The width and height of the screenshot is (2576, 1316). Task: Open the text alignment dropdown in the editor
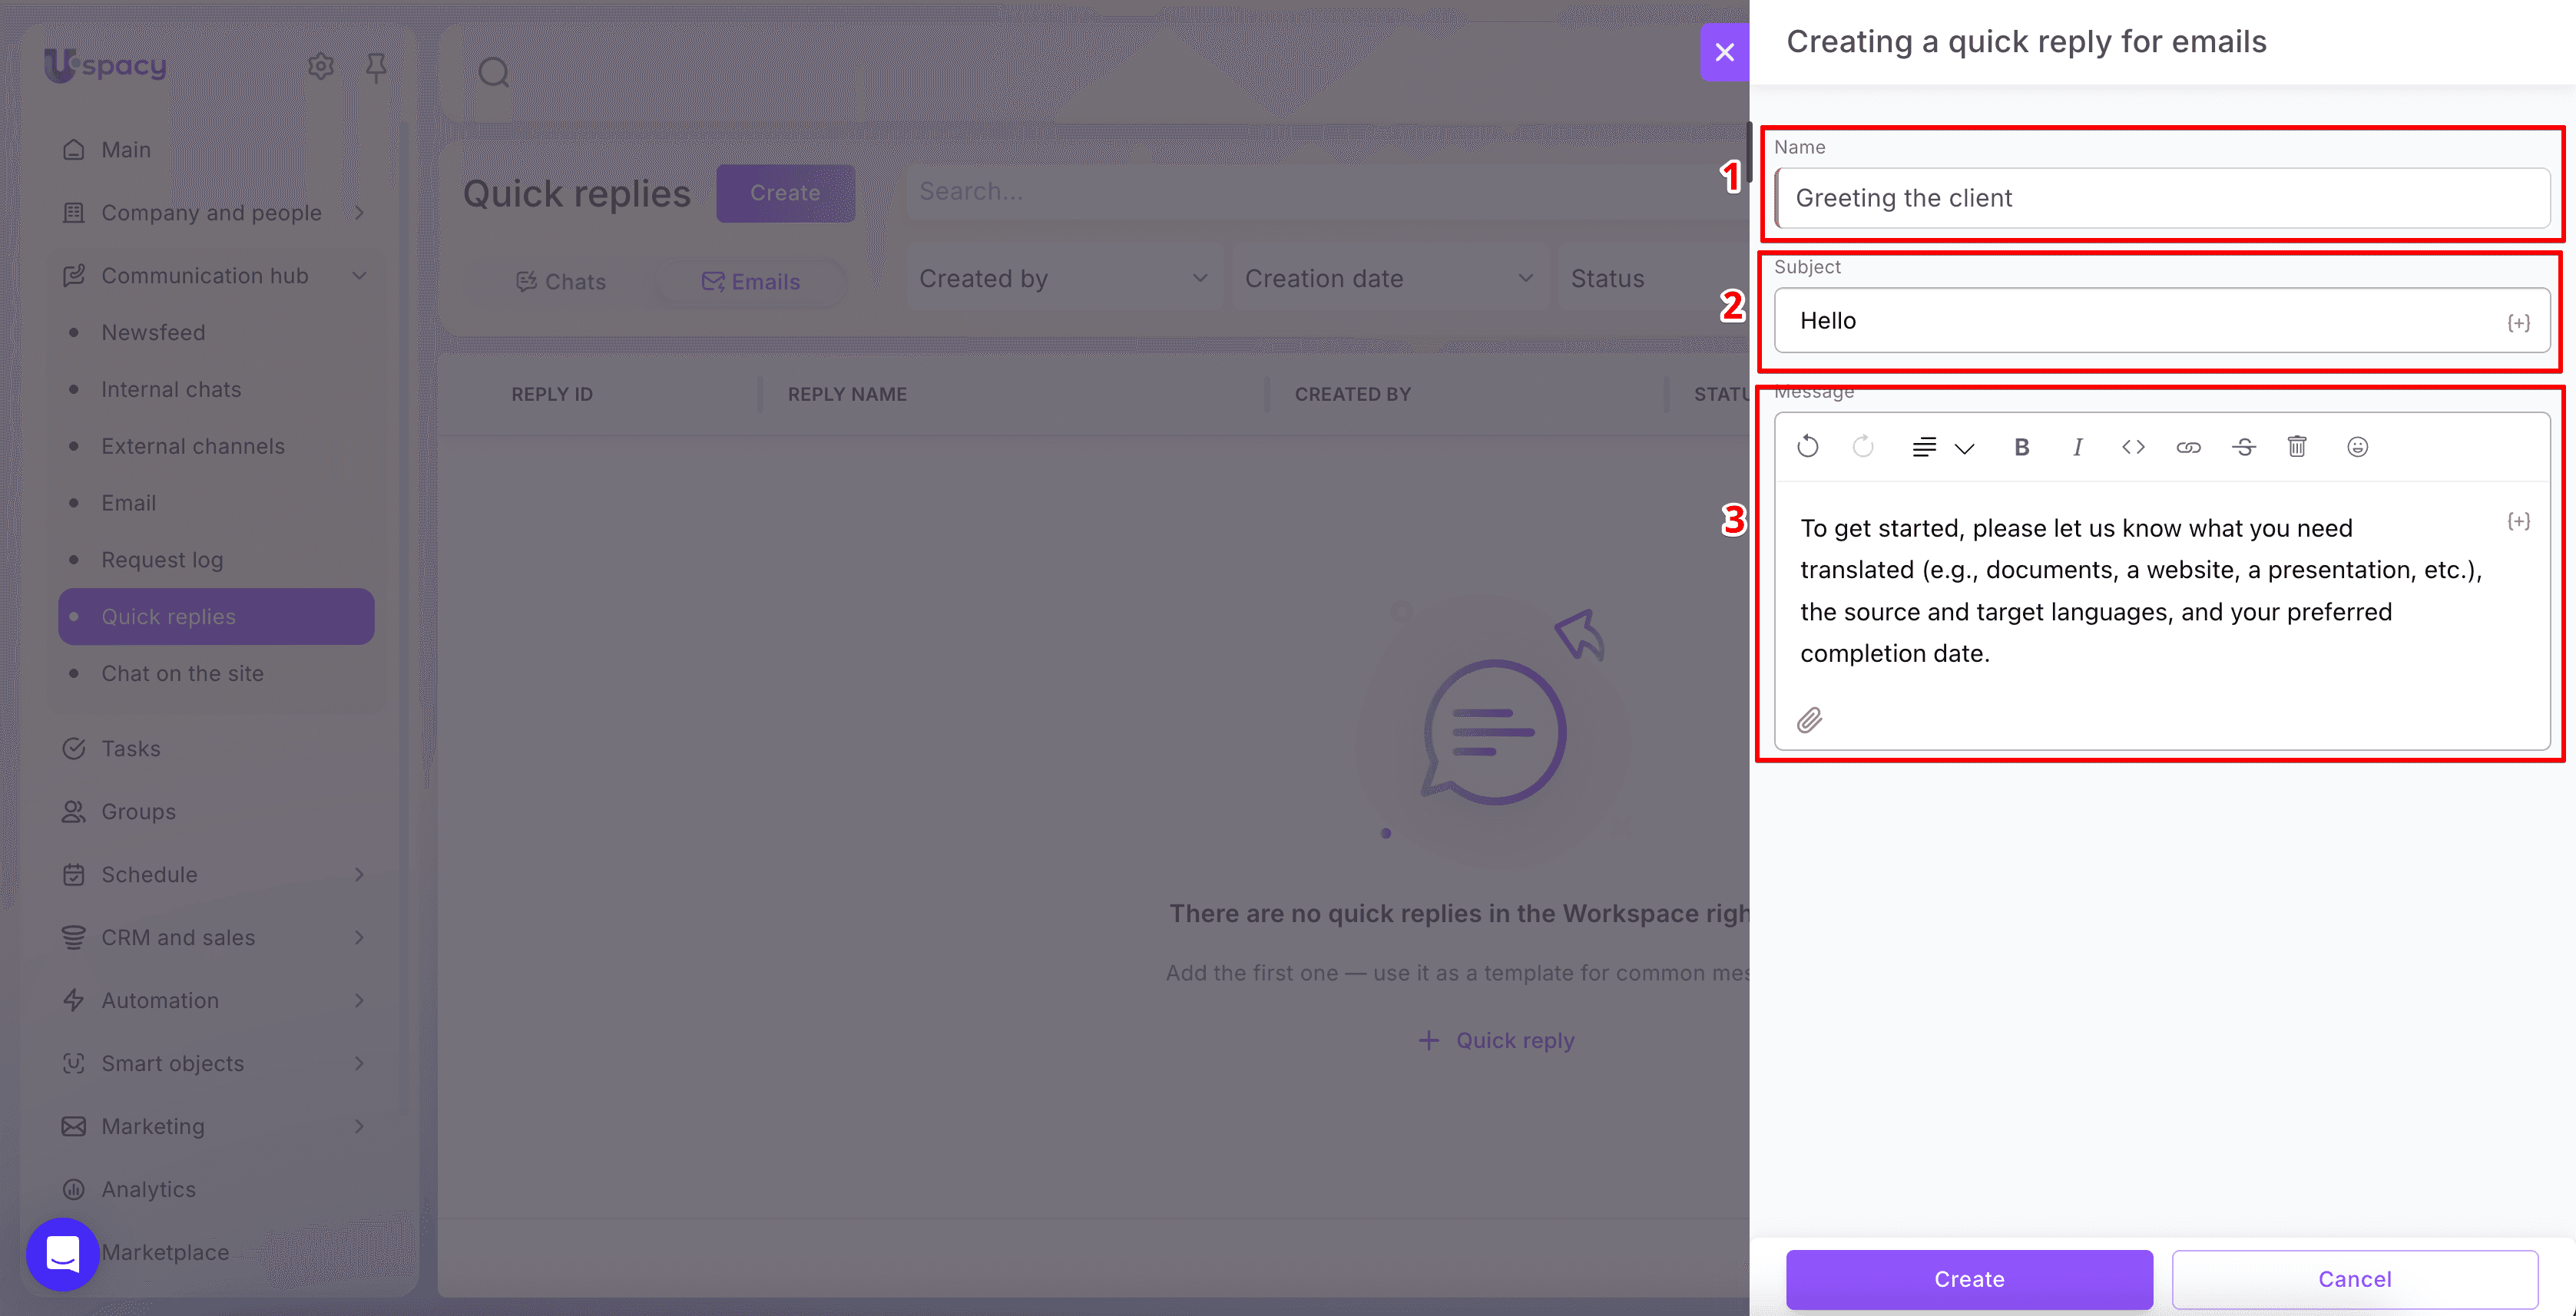1942,447
